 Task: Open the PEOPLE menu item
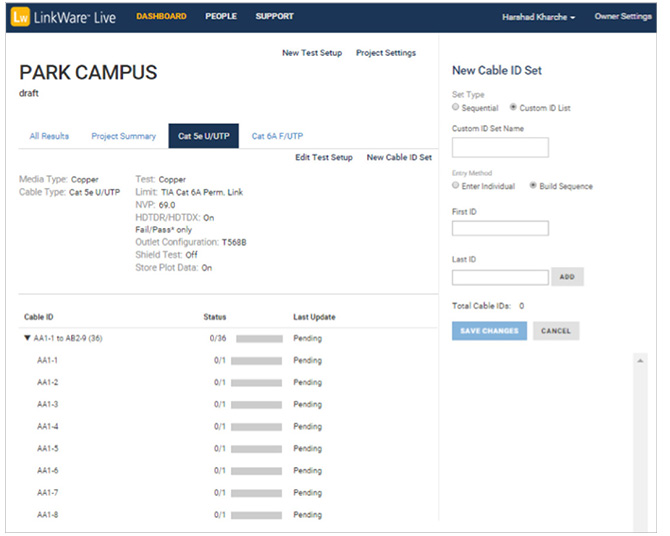[x=221, y=17]
